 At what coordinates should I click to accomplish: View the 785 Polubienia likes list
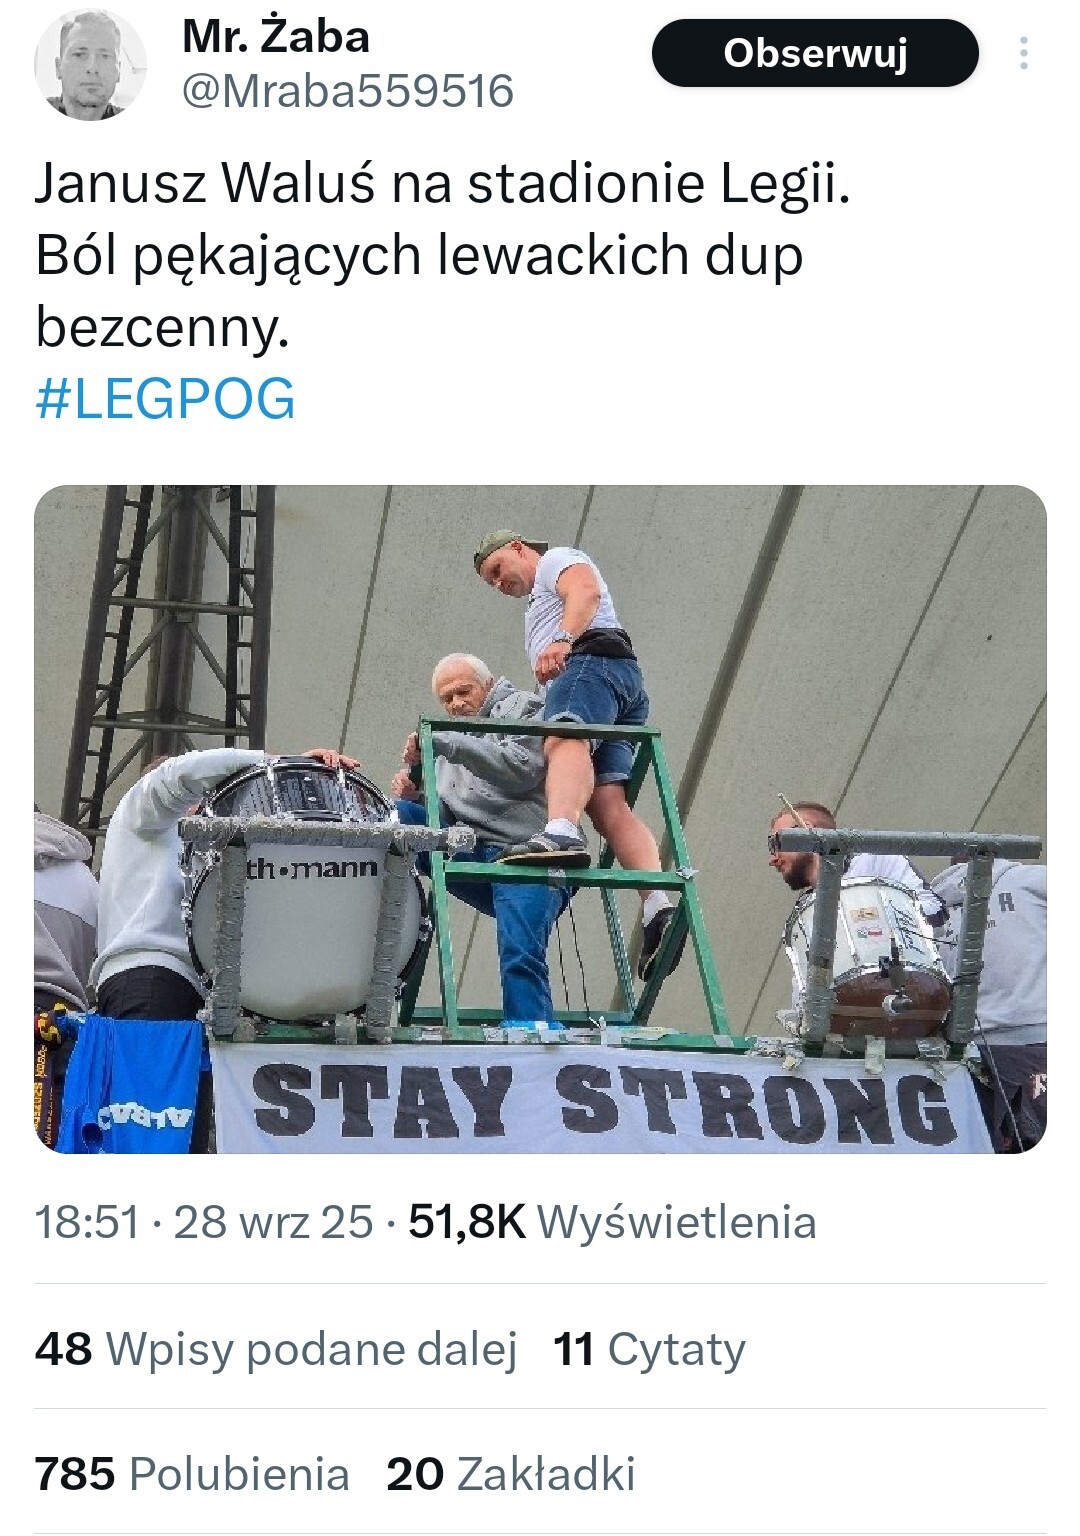pos(192,1474)
